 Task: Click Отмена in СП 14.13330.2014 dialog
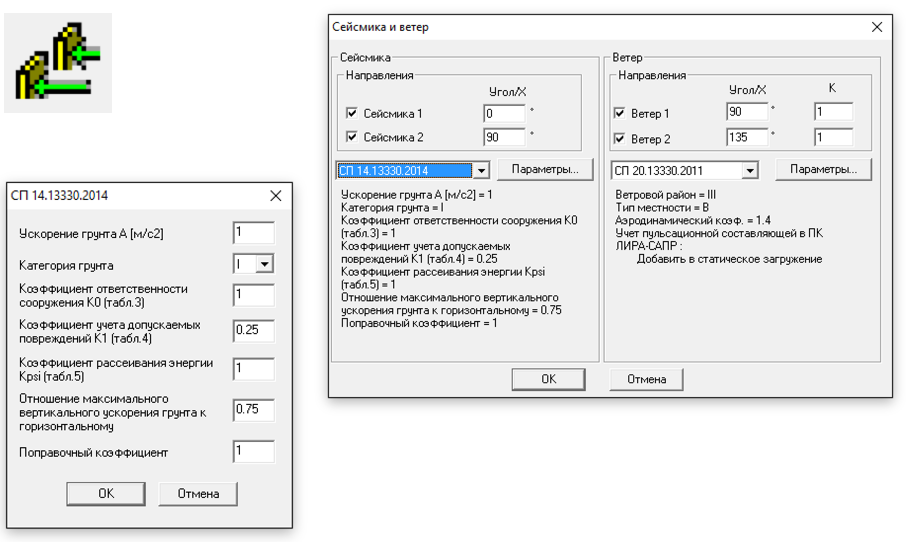[197, 493]
